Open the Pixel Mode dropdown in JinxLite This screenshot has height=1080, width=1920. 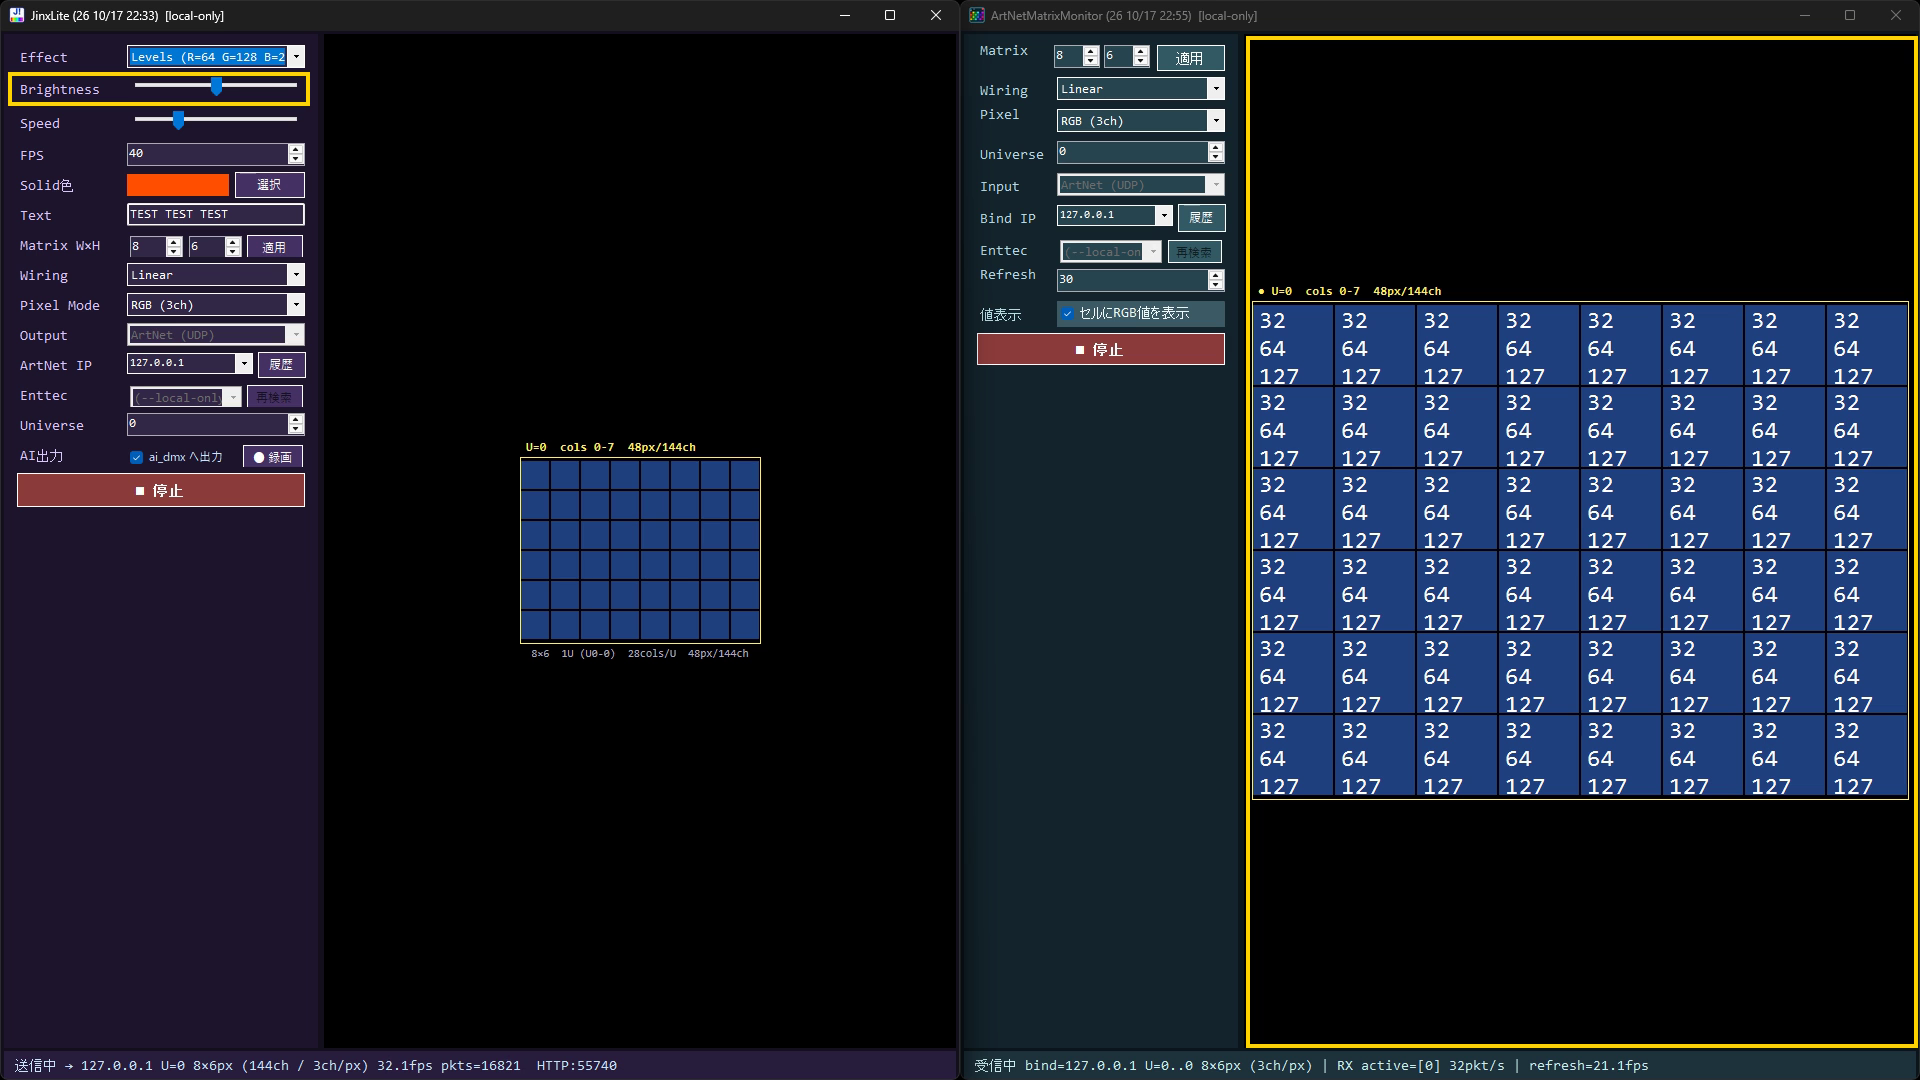[296, 305]
